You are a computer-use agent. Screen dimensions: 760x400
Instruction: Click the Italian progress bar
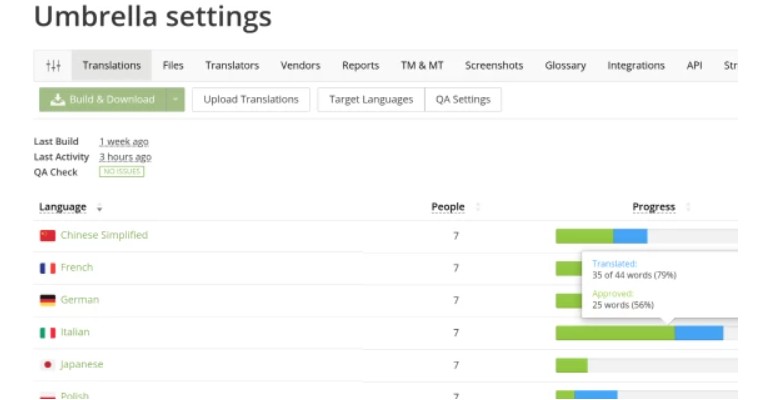click(x=640, y=333)
